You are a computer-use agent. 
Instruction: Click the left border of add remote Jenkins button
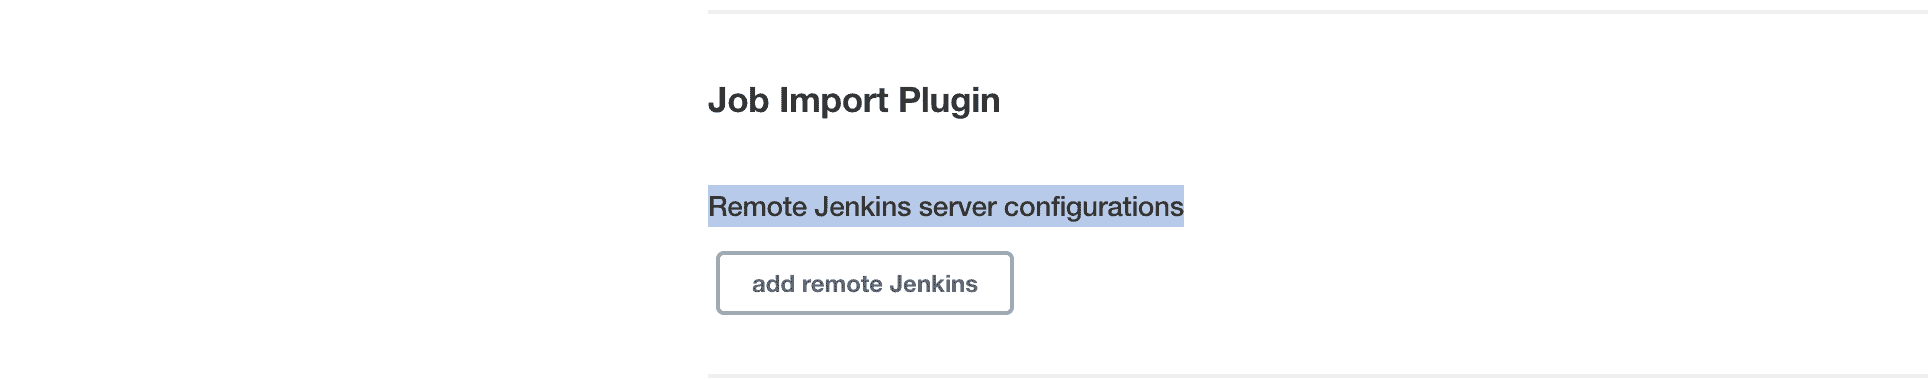718,283
